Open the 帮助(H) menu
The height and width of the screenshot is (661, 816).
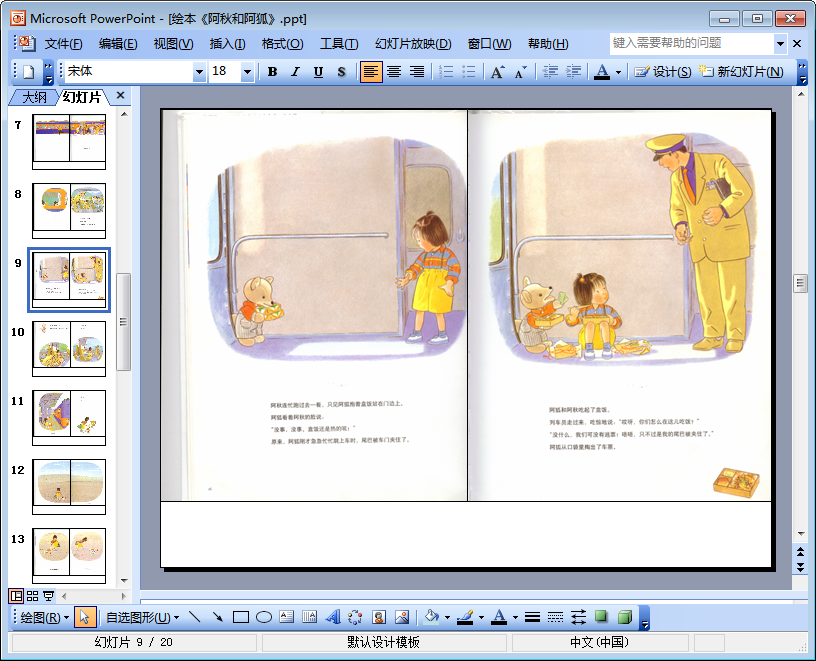click(548, 44)
